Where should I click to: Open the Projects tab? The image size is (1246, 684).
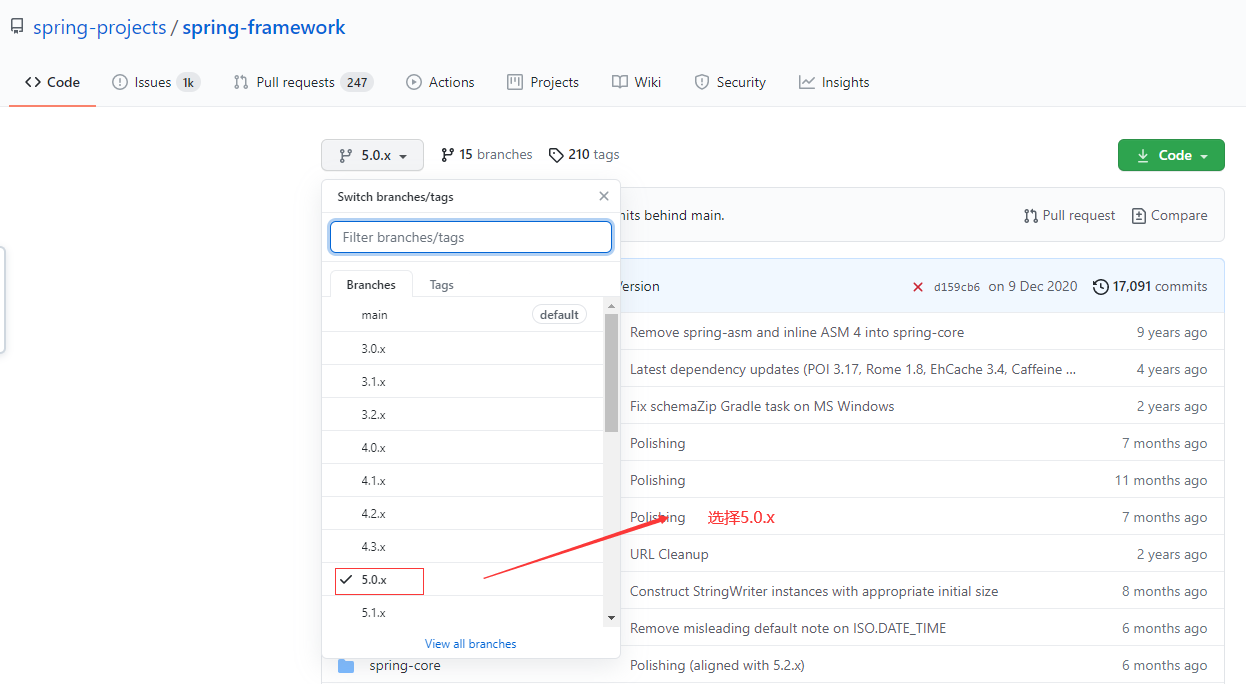coord(543,82)
